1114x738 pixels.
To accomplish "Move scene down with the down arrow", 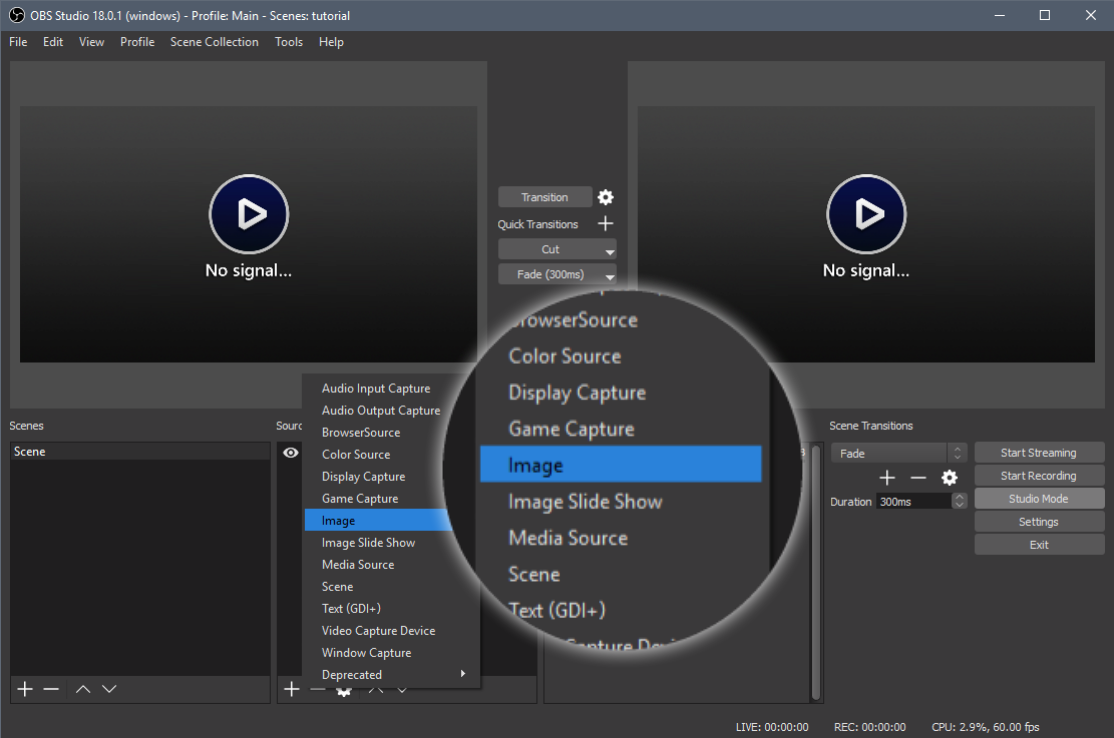I will pos(109,689).
